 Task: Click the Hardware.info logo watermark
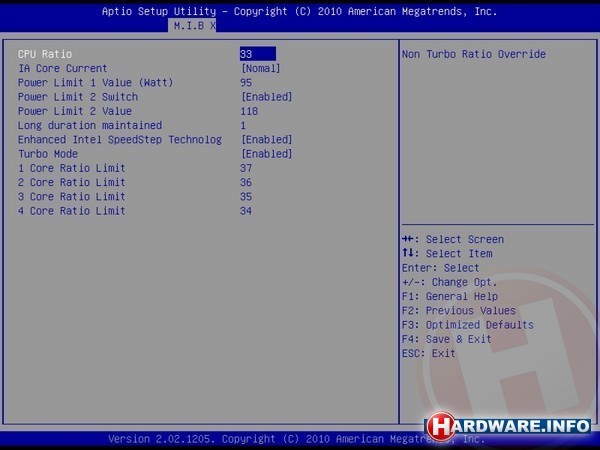click(x=508, y=426)
